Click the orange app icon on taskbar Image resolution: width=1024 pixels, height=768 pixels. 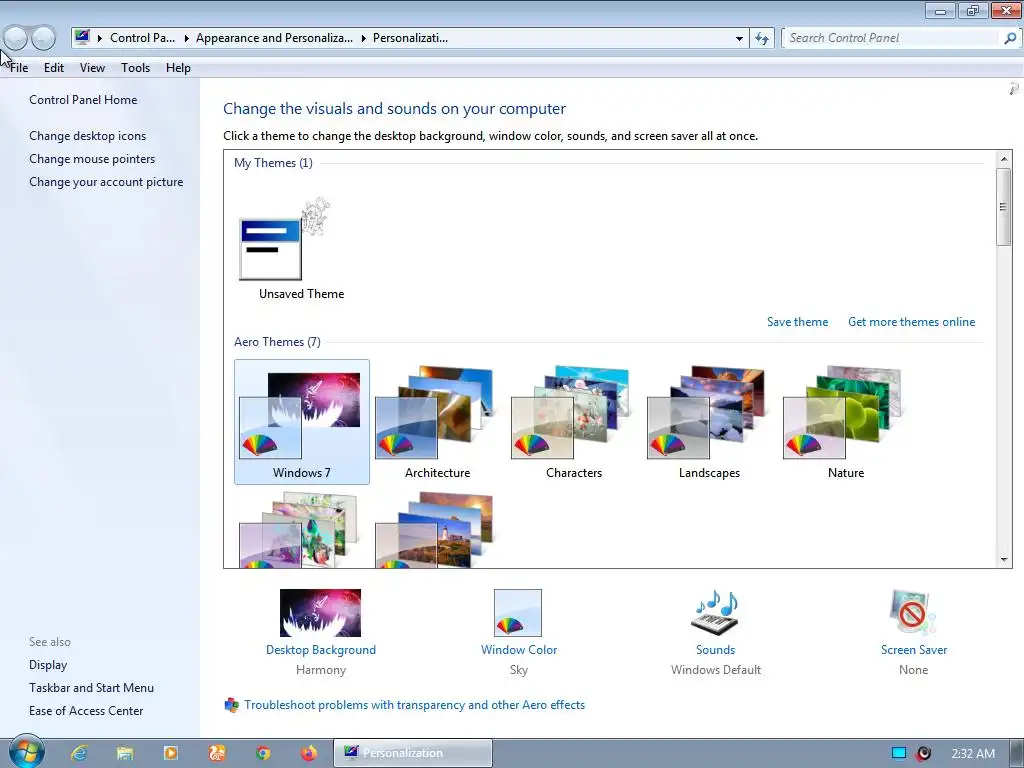point(217,753)
